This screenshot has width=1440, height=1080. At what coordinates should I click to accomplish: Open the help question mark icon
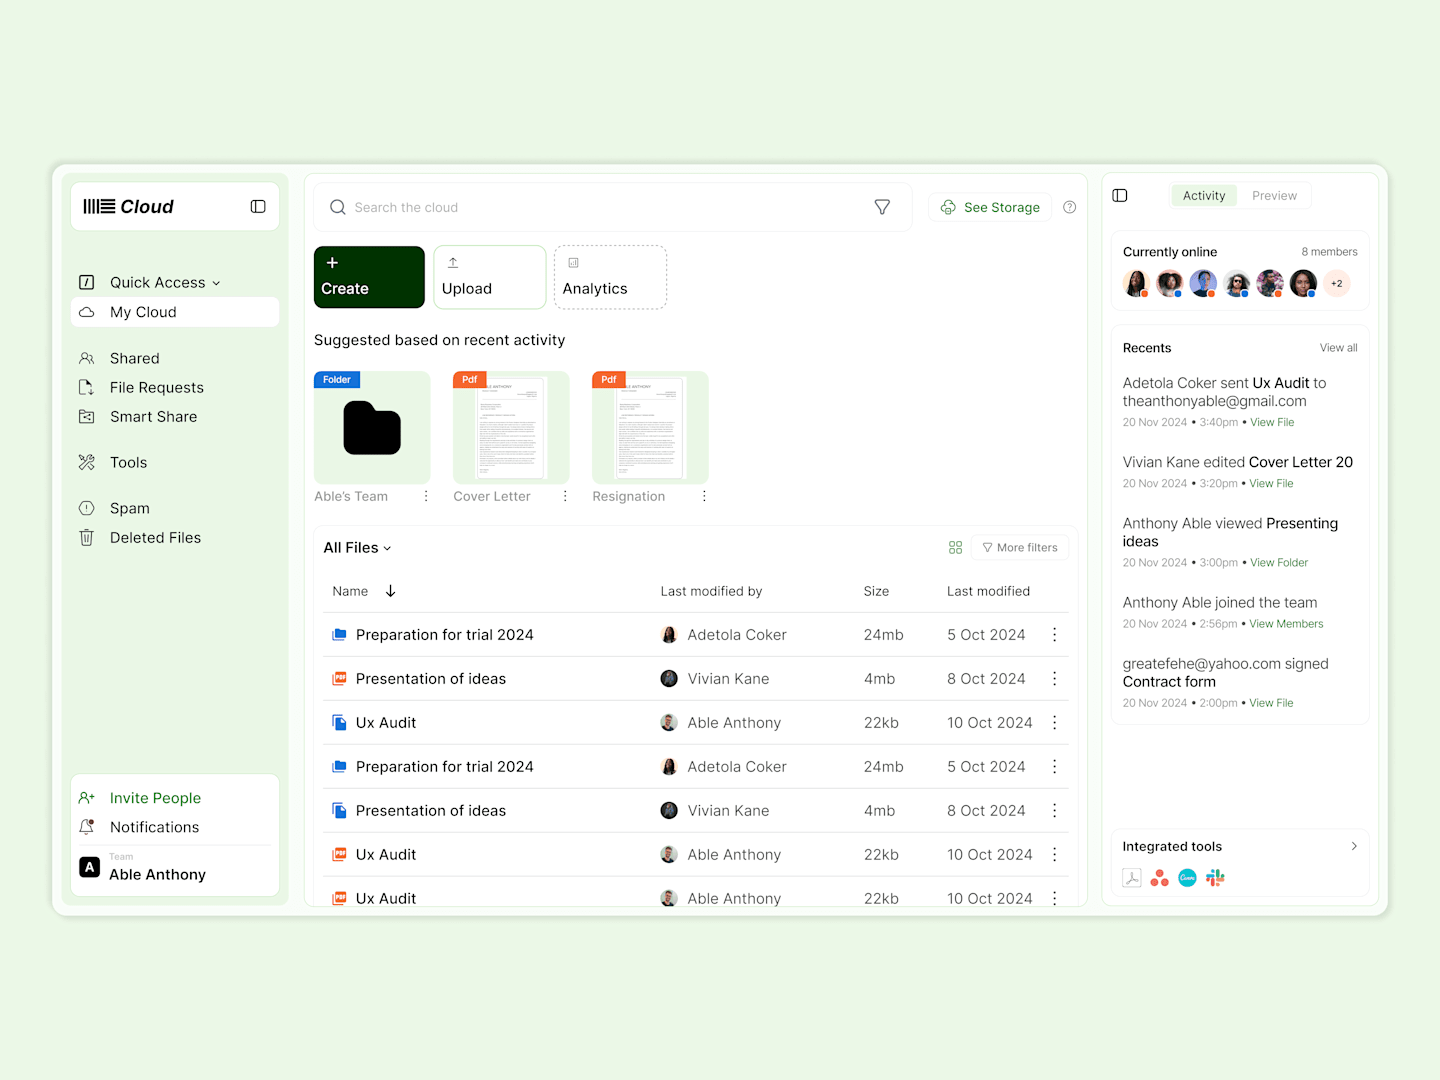pos(1070,207)
